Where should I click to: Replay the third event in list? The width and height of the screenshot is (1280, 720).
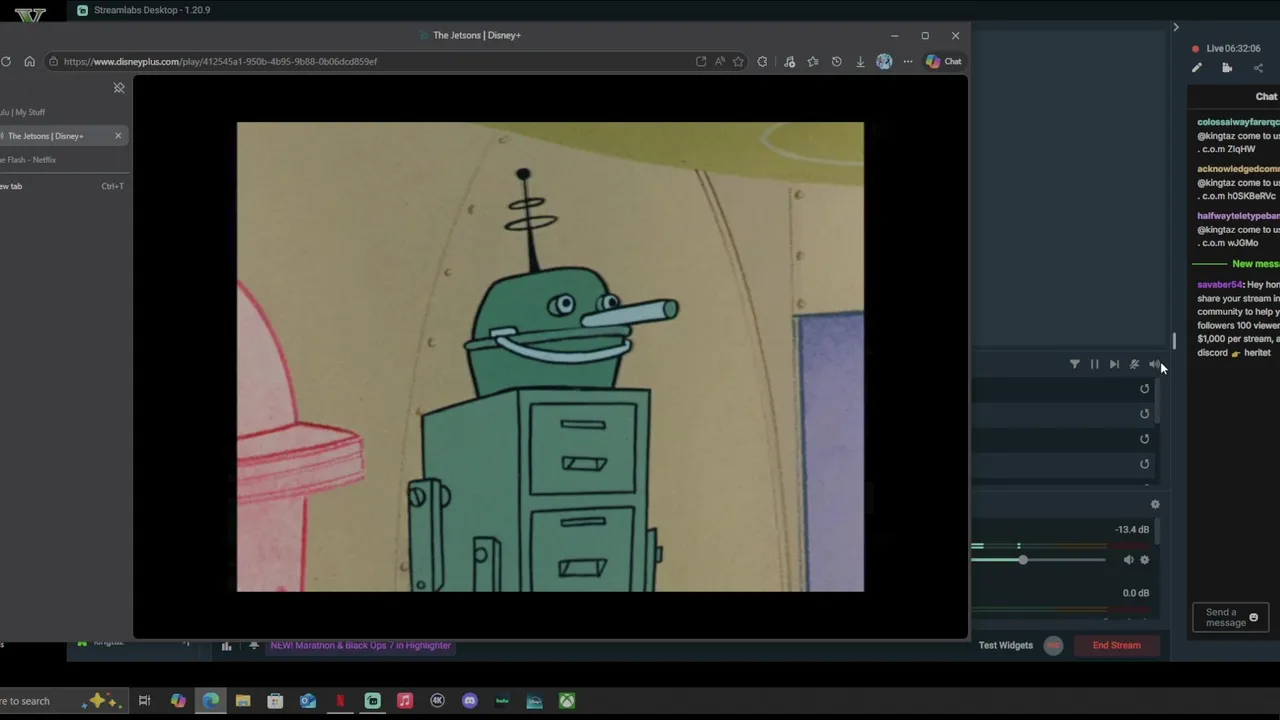pyautogui.click(x=1145, y=439)
